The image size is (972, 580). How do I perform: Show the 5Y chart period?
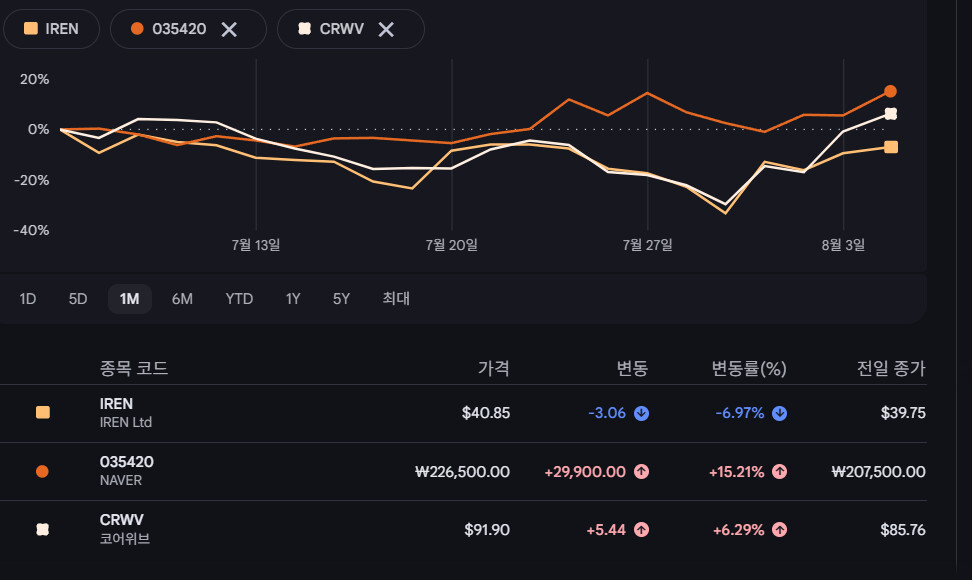tap(341, 299)
